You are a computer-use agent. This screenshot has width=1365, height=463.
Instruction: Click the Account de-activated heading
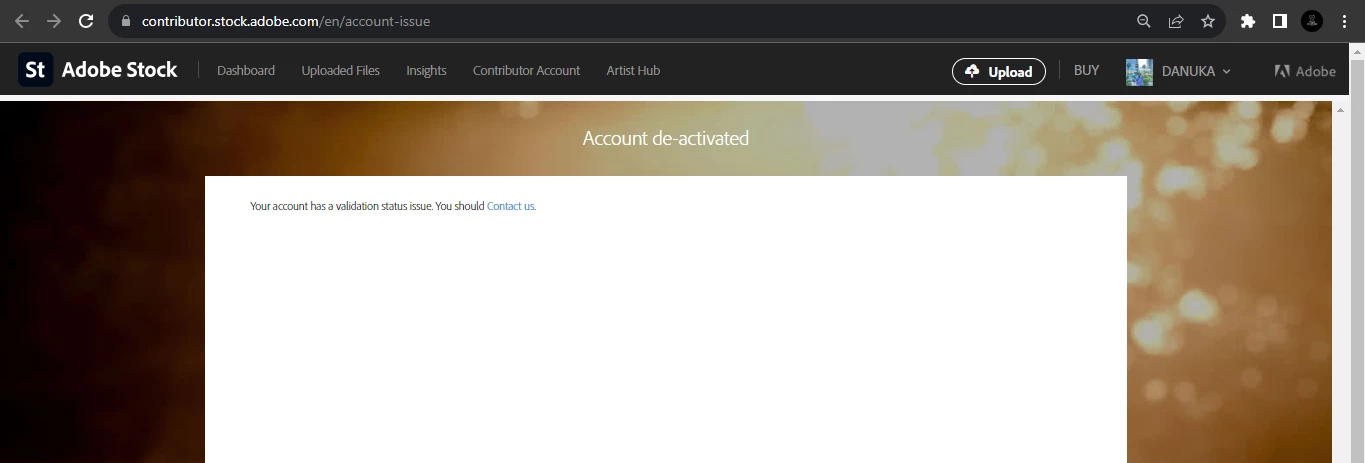coord(665,138)
